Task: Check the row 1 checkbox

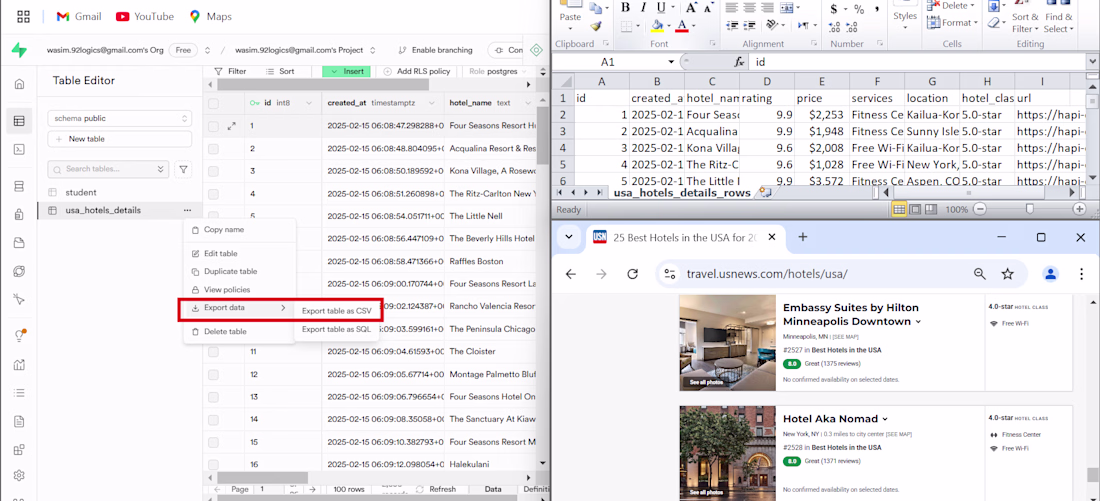Action: 213,127
